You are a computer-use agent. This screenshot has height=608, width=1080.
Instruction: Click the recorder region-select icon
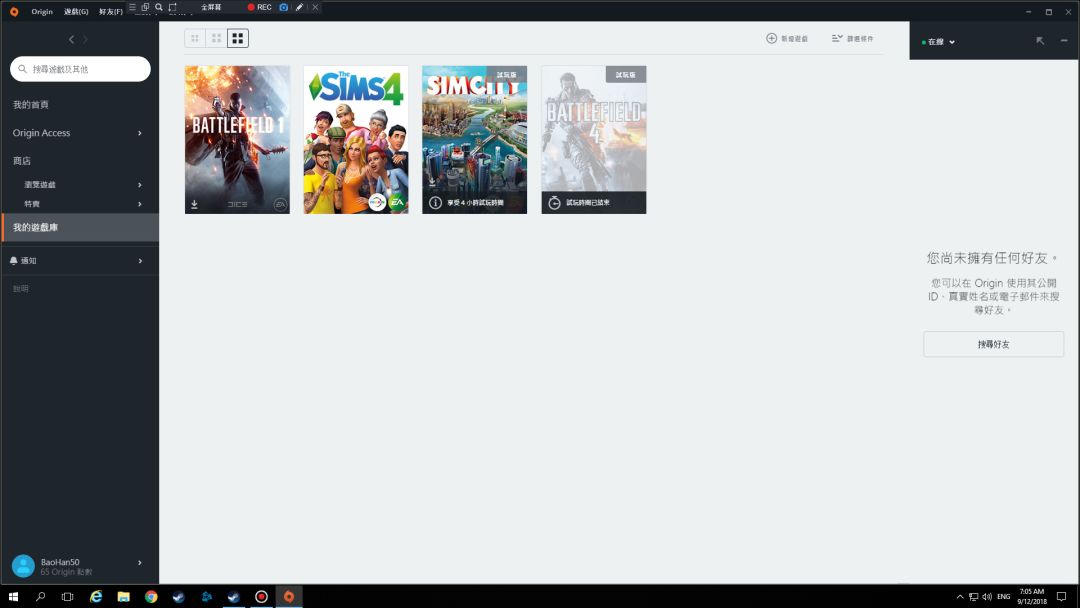[x=172, y=7]
